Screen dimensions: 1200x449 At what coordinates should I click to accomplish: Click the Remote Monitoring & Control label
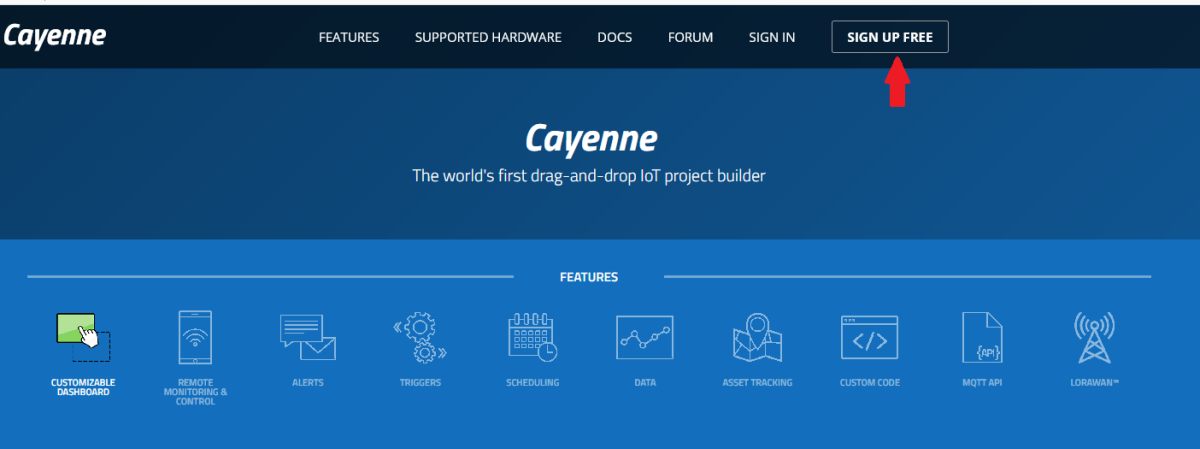[x=195, y=392]
